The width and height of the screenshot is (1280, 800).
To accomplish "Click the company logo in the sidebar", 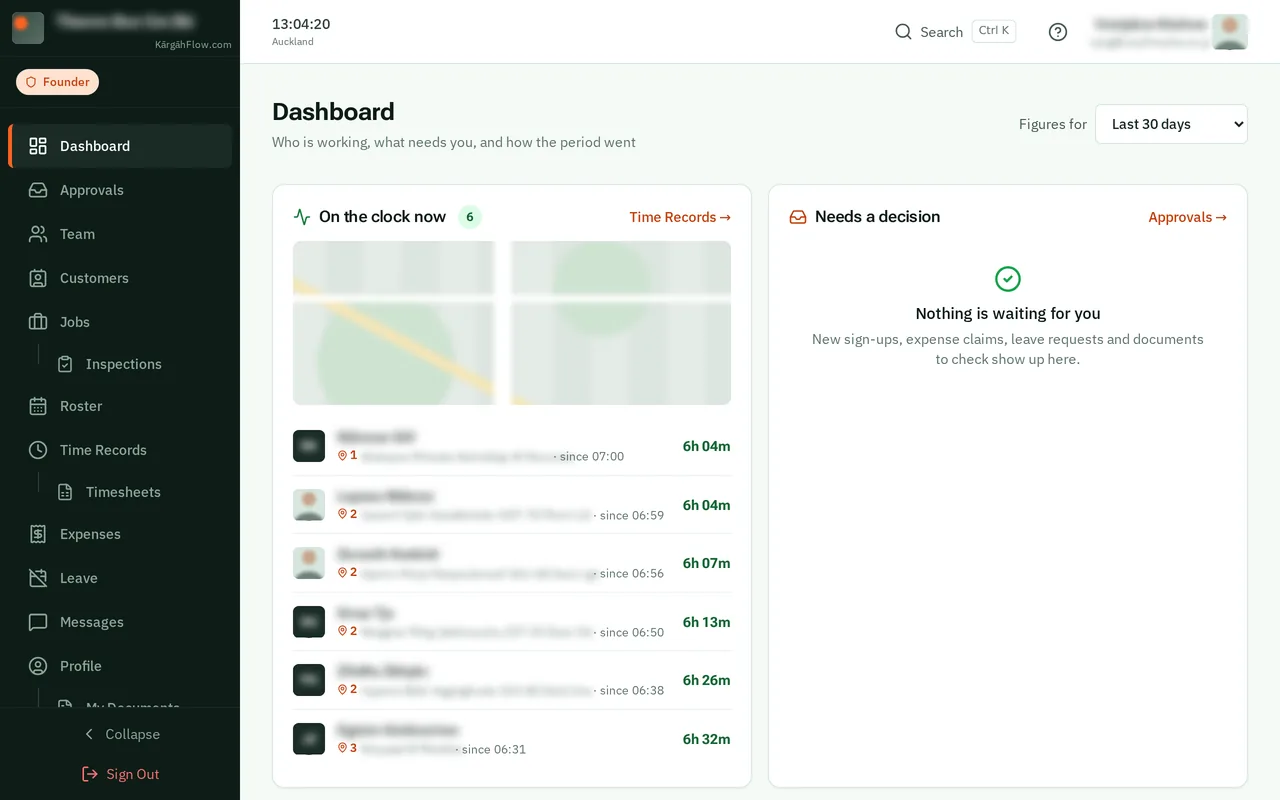I will [x=28, y=28].
